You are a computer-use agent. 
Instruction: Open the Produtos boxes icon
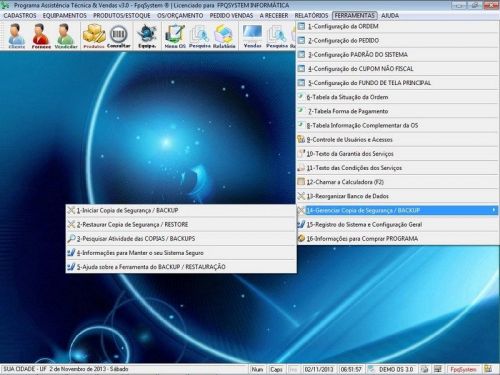[x=94, y=36]
